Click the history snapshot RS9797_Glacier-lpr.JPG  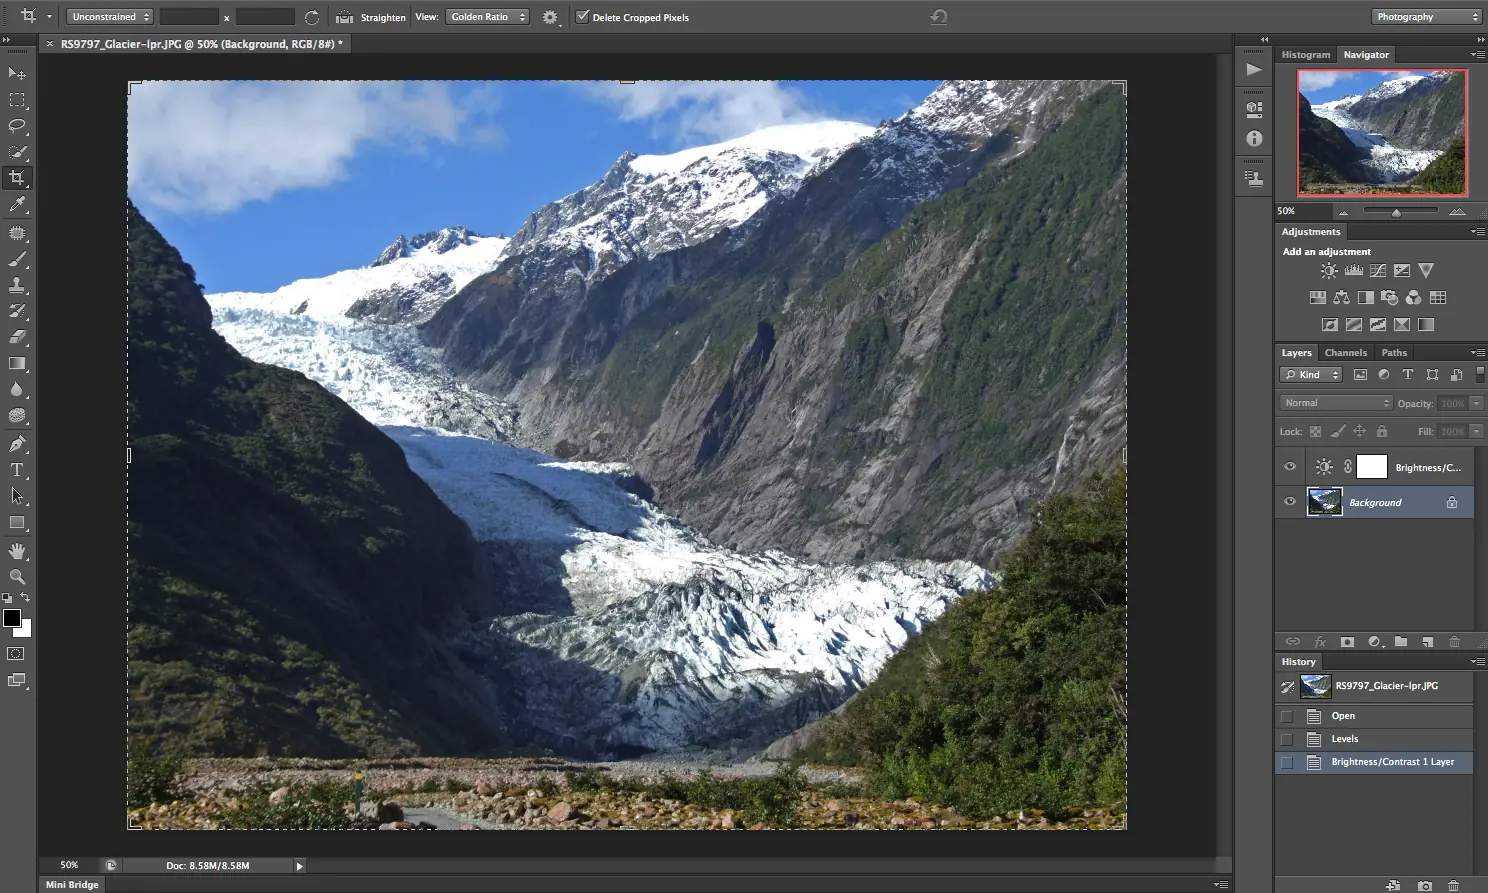(x=1374, y=686)
